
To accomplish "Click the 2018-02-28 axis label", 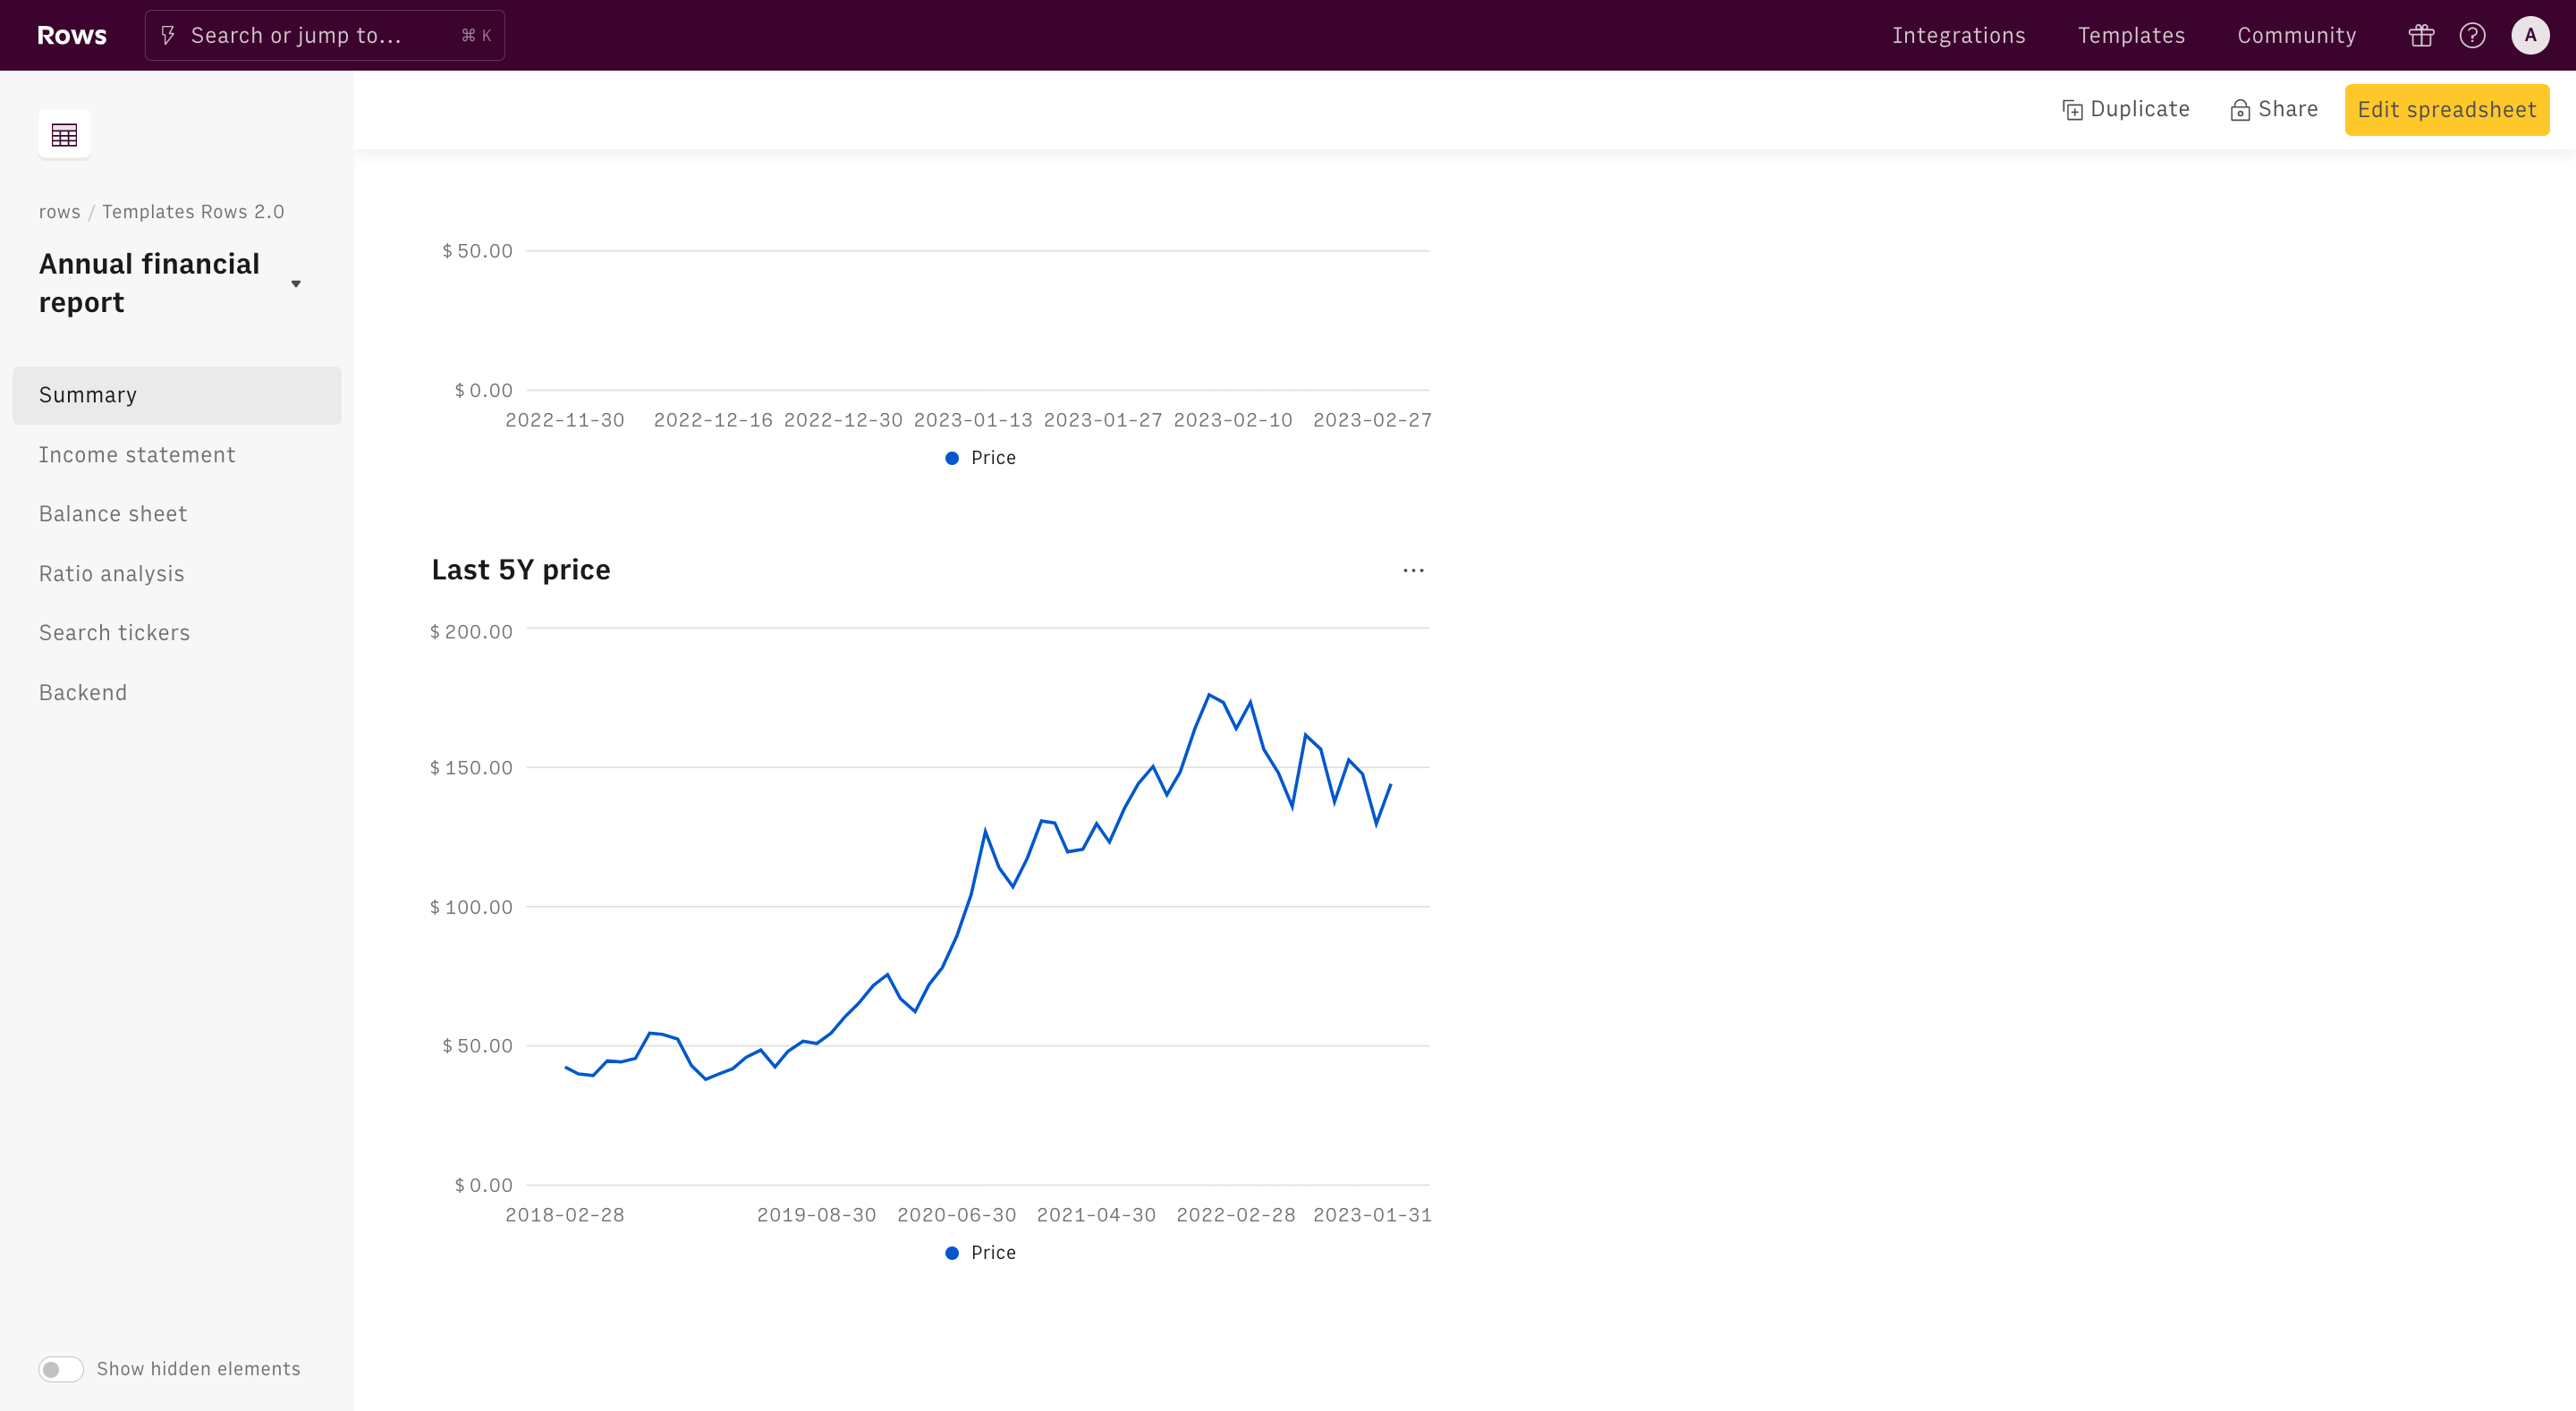I will 564,1215.
